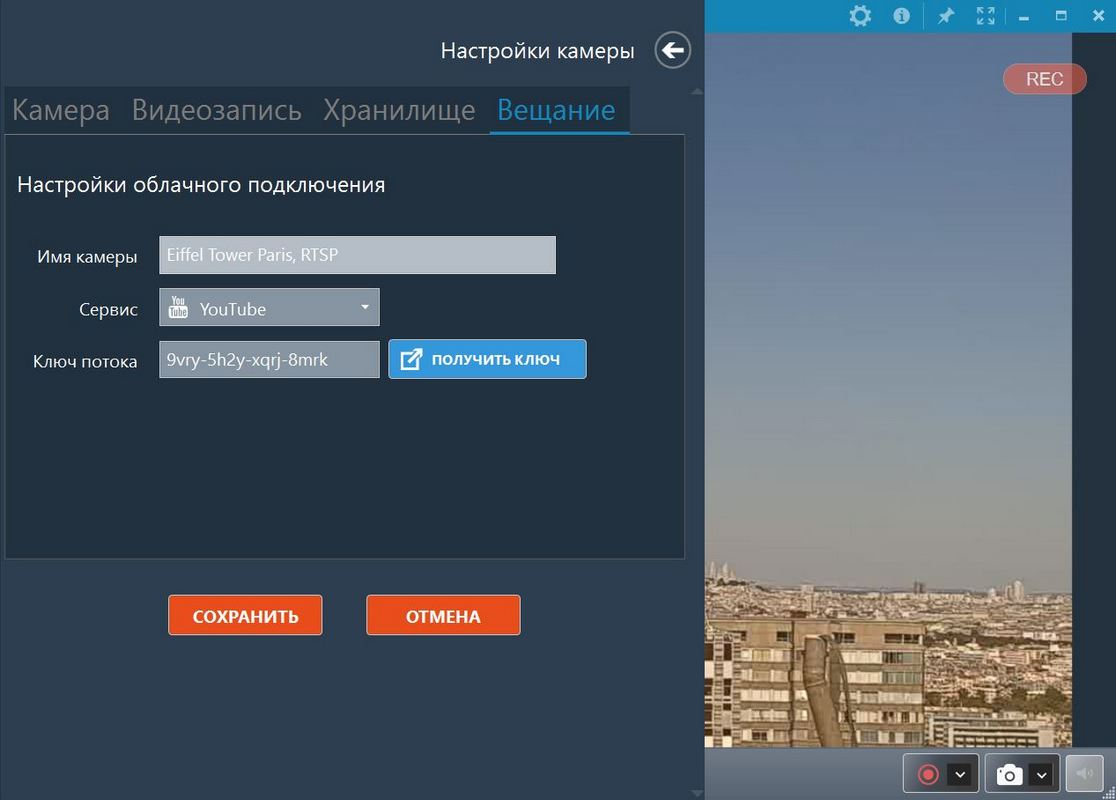Viewport: 1116px width, 800px height.
Task: Toggle the REC indicator on the video feed
Action: [x=1044, y=78]
